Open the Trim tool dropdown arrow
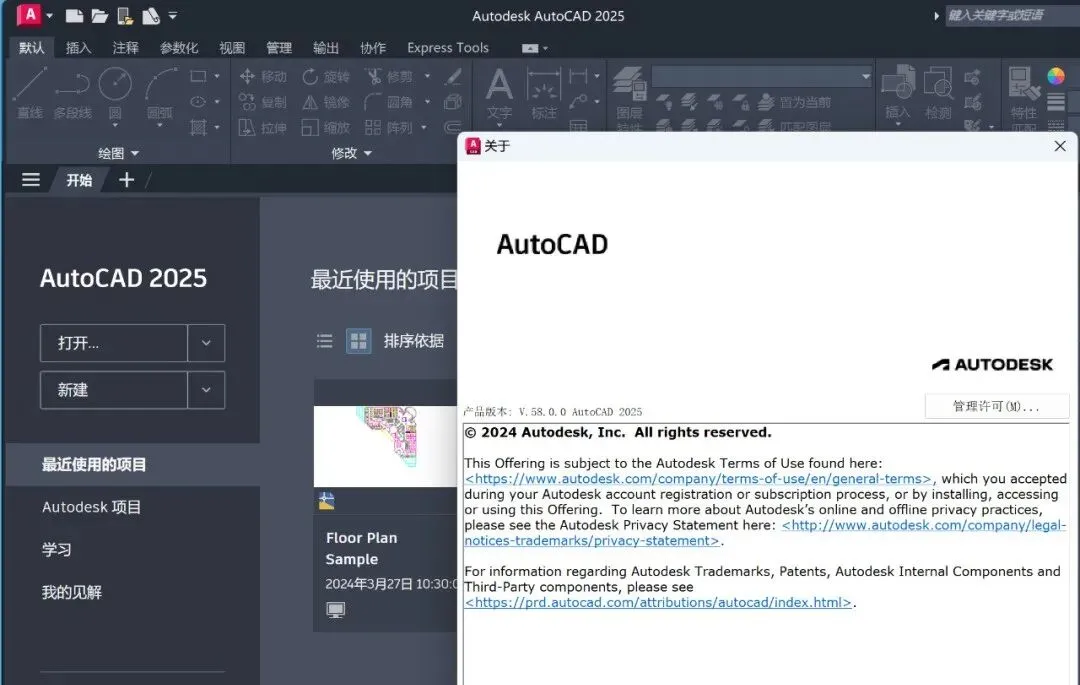 (x=427, y=76)
